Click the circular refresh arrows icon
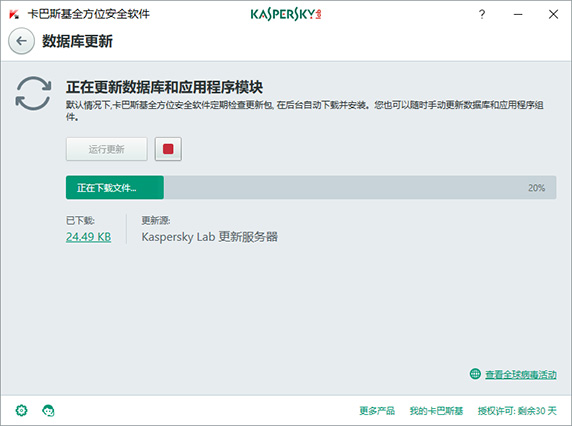This screenshot has width=572, height=426. [x=33, y=93]
